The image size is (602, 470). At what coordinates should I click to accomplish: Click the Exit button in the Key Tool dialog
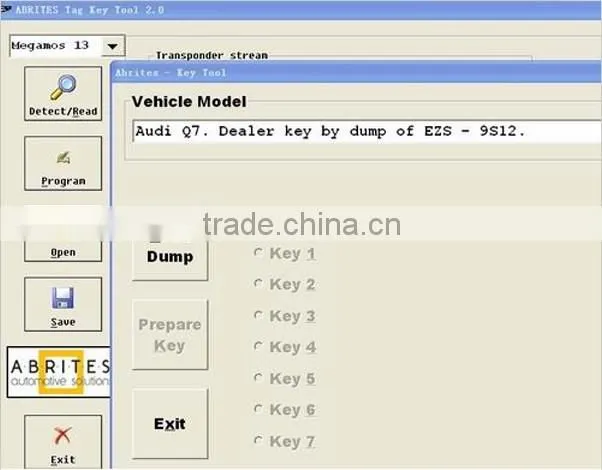coord(170,424)
